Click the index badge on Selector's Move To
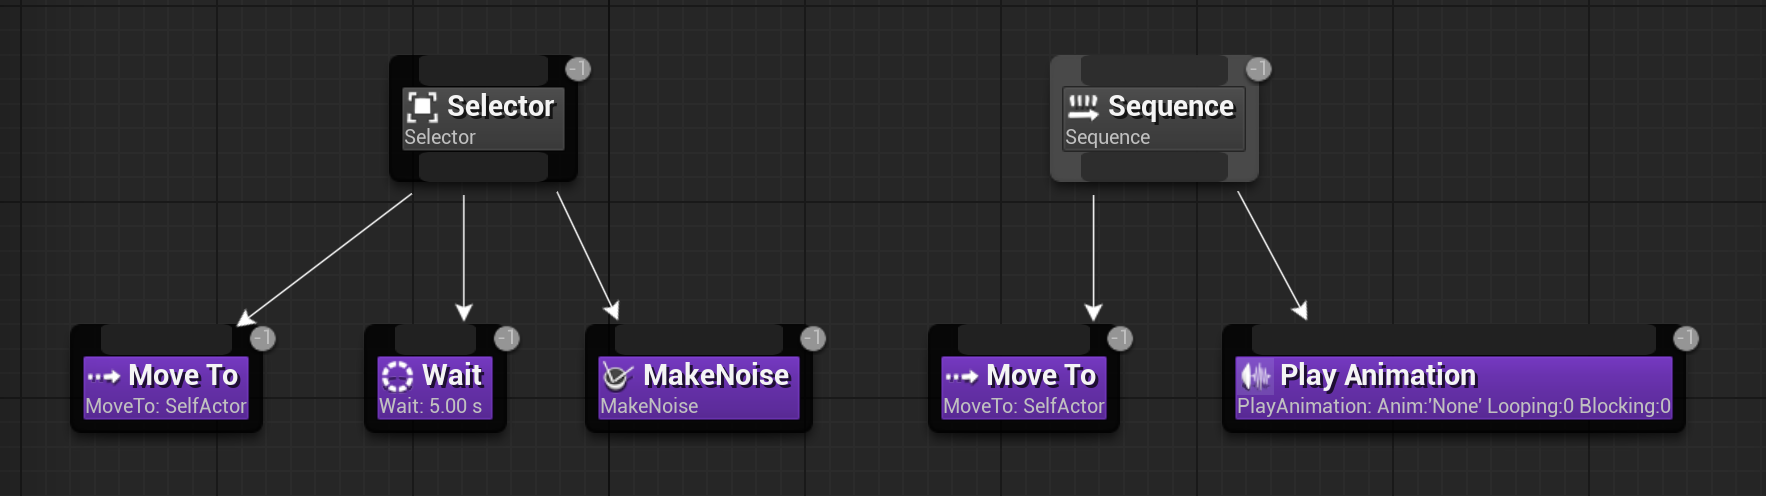1766x496 pixels. pyautogui.click(x=262, y=338)
